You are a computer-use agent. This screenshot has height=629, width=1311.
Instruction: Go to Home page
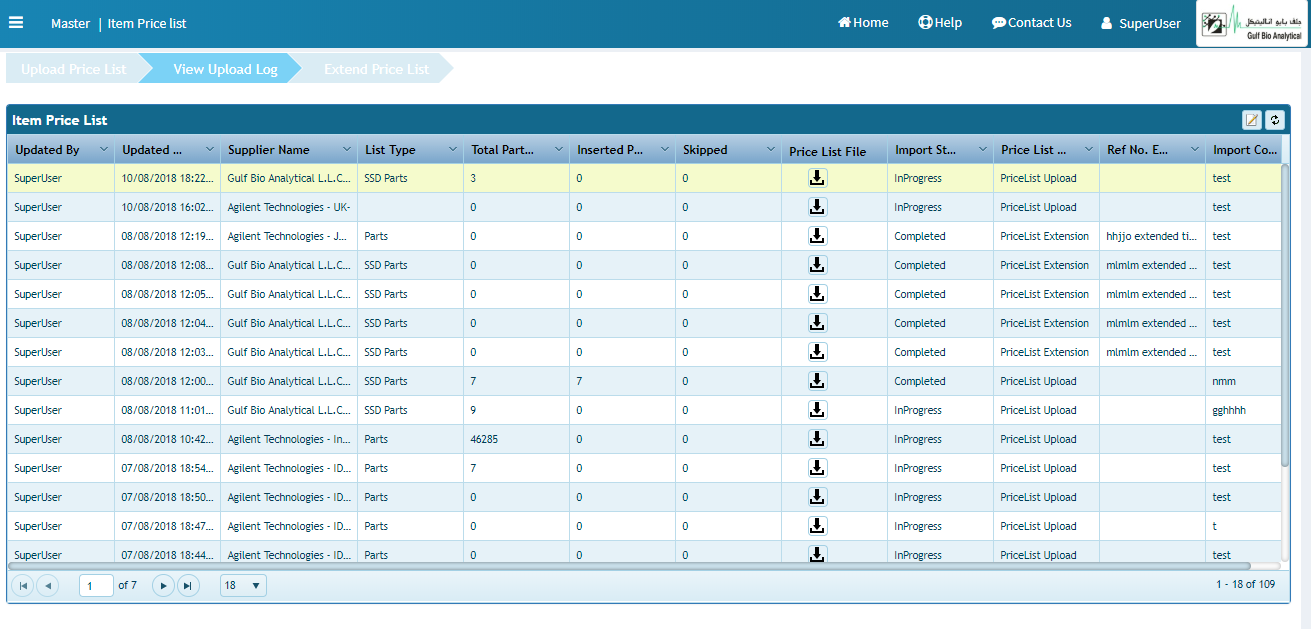coord(863,22)
